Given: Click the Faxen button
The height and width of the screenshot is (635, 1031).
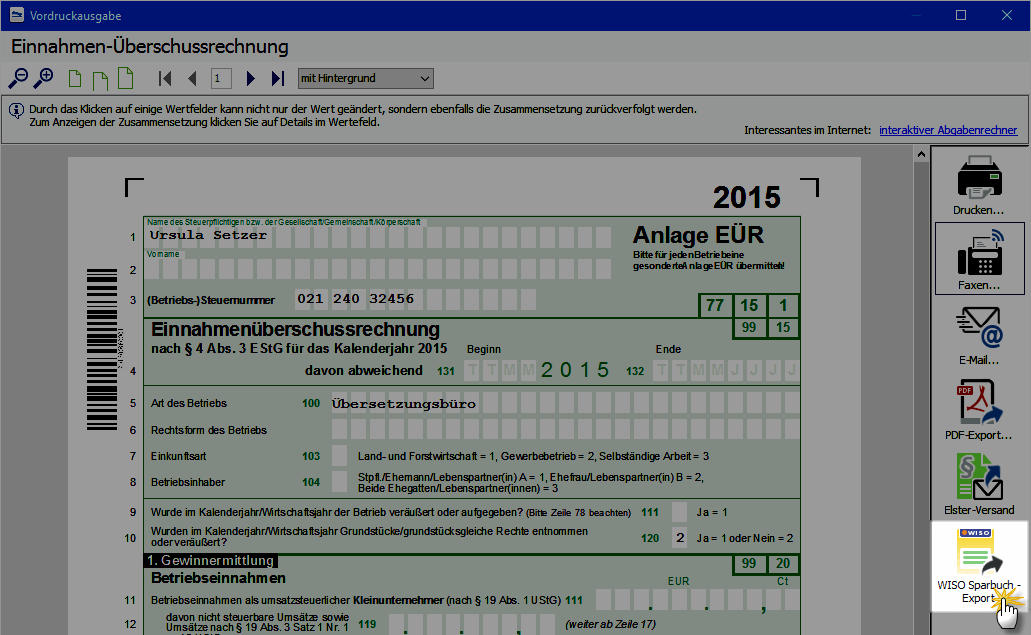Looking at the screenshot, I should [980, 258].
